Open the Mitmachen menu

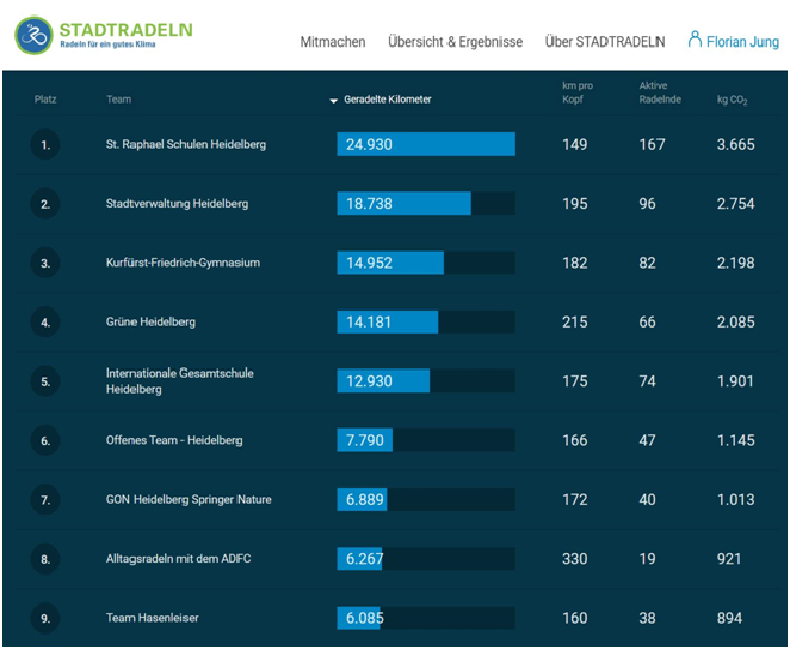(x=333, y=41)
